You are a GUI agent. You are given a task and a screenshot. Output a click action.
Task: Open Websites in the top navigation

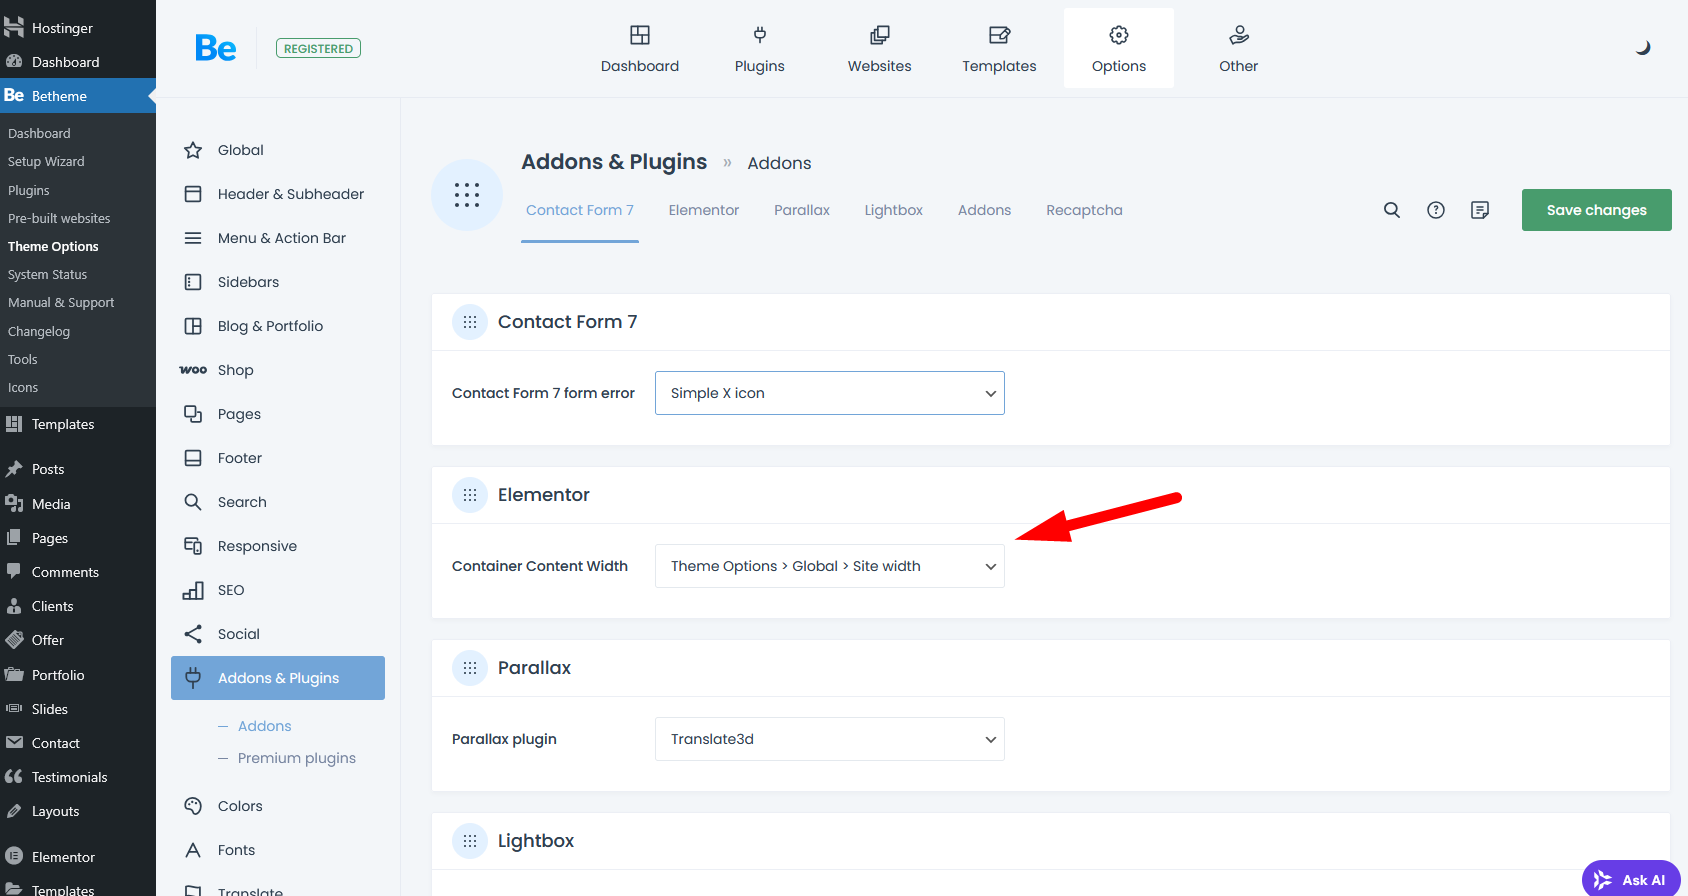click(880, 48)
